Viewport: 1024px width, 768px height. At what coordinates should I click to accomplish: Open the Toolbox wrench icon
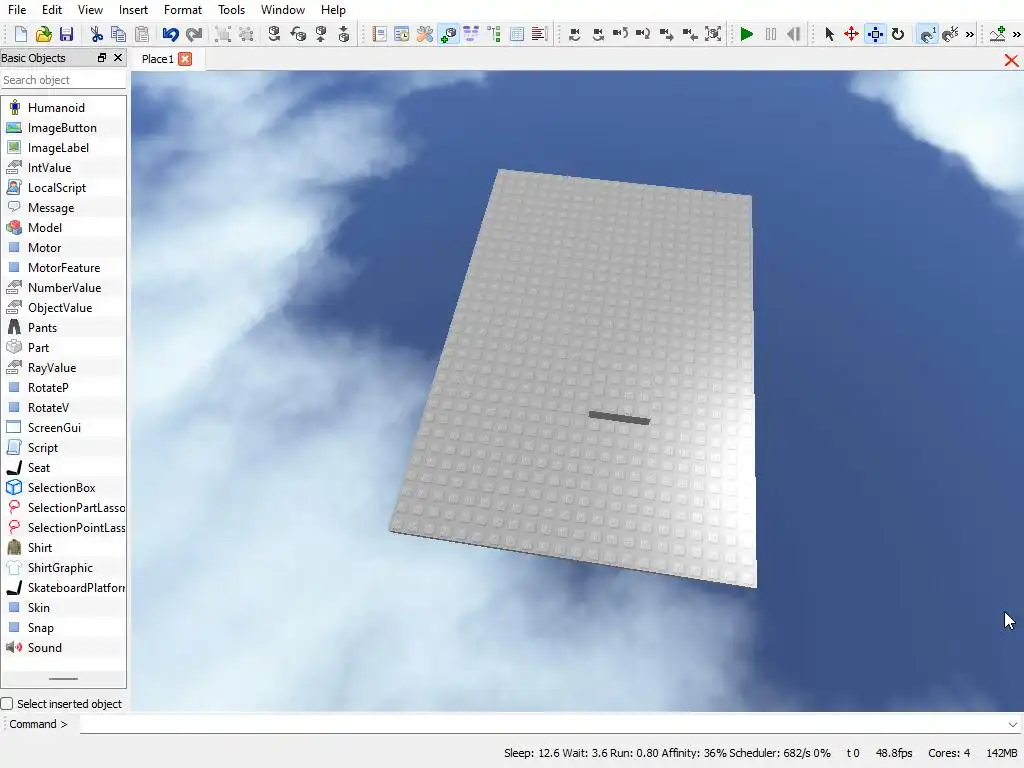point(425,34)
